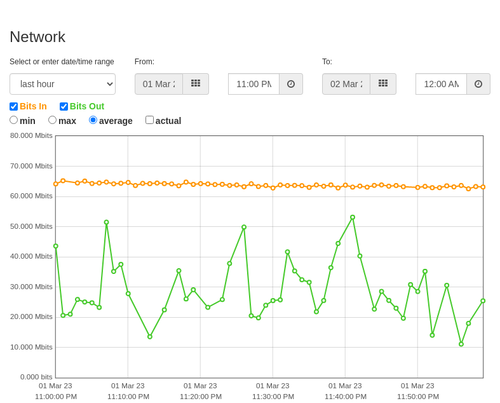Click the To time field '12:00 AM'
The image size is (500, 403).
441,84
